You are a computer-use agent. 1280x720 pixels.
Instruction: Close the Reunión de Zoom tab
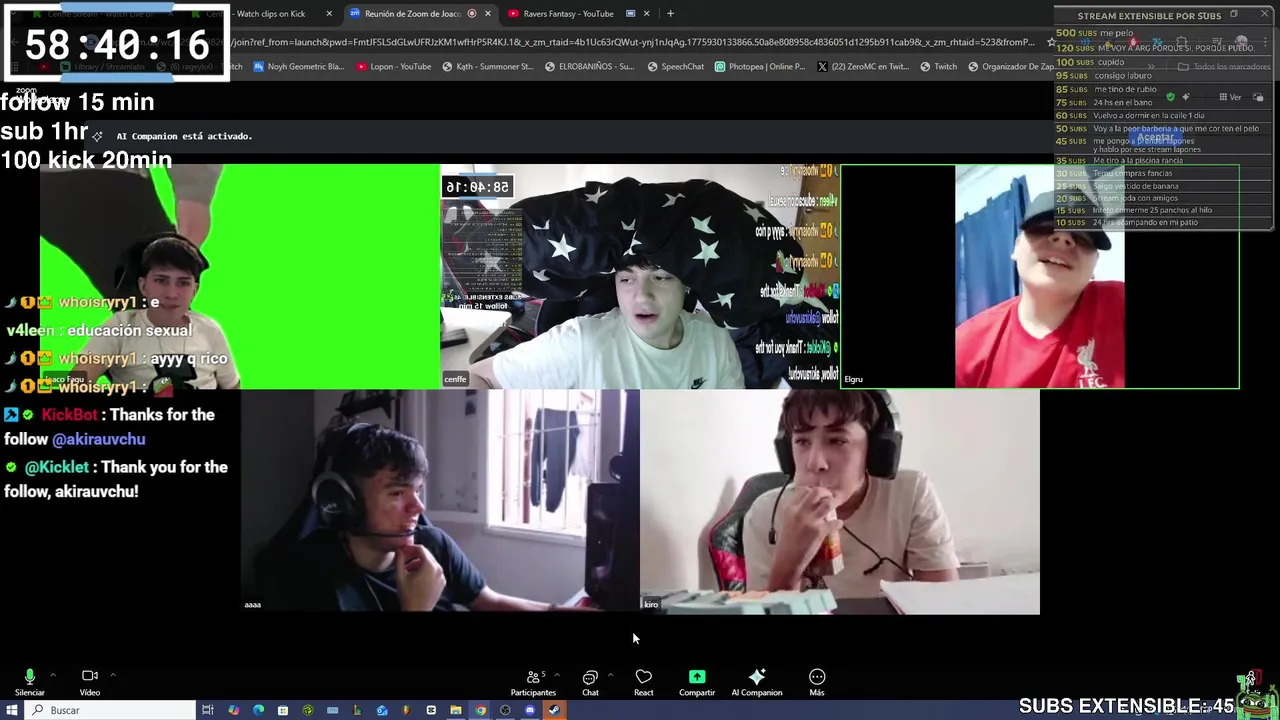click(487, 14)
